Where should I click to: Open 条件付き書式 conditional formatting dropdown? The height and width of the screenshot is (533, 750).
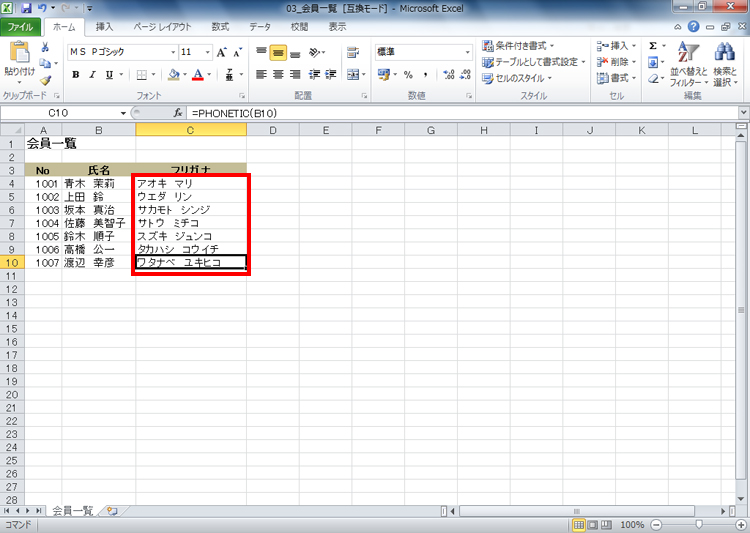518,46
